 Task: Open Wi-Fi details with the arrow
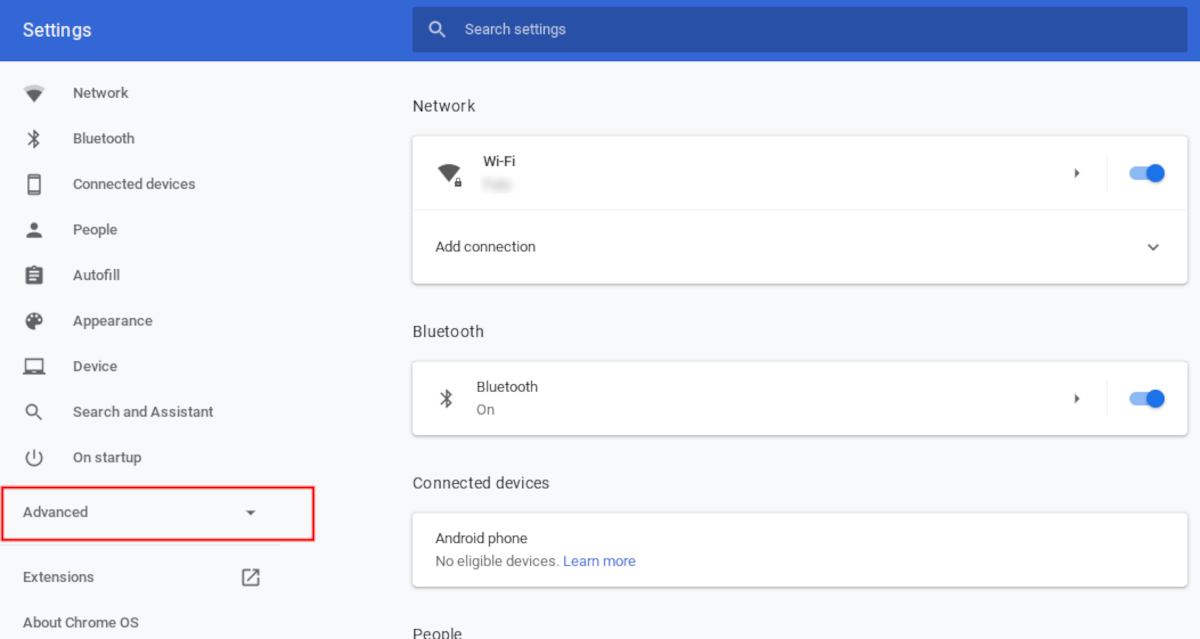tap(1077, 172)
